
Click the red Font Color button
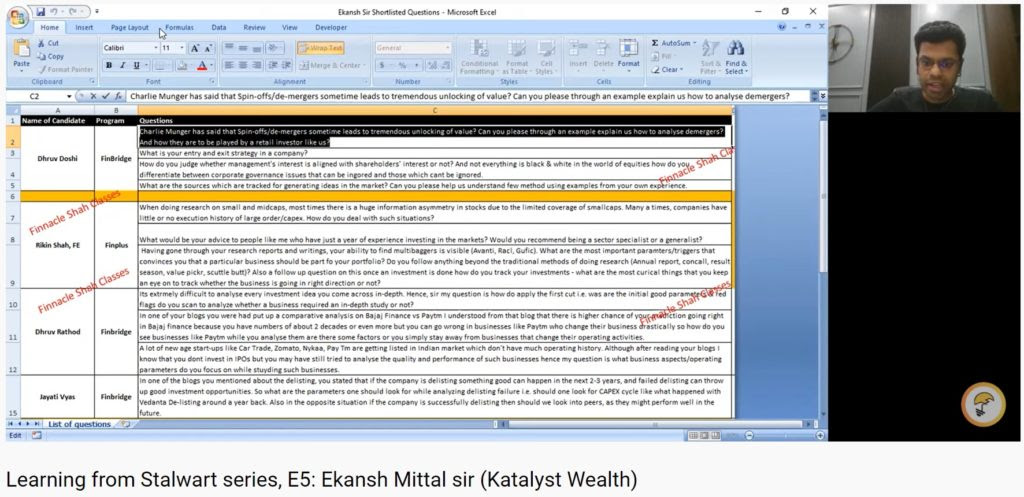pyautogui.click(x=202, y=65)
